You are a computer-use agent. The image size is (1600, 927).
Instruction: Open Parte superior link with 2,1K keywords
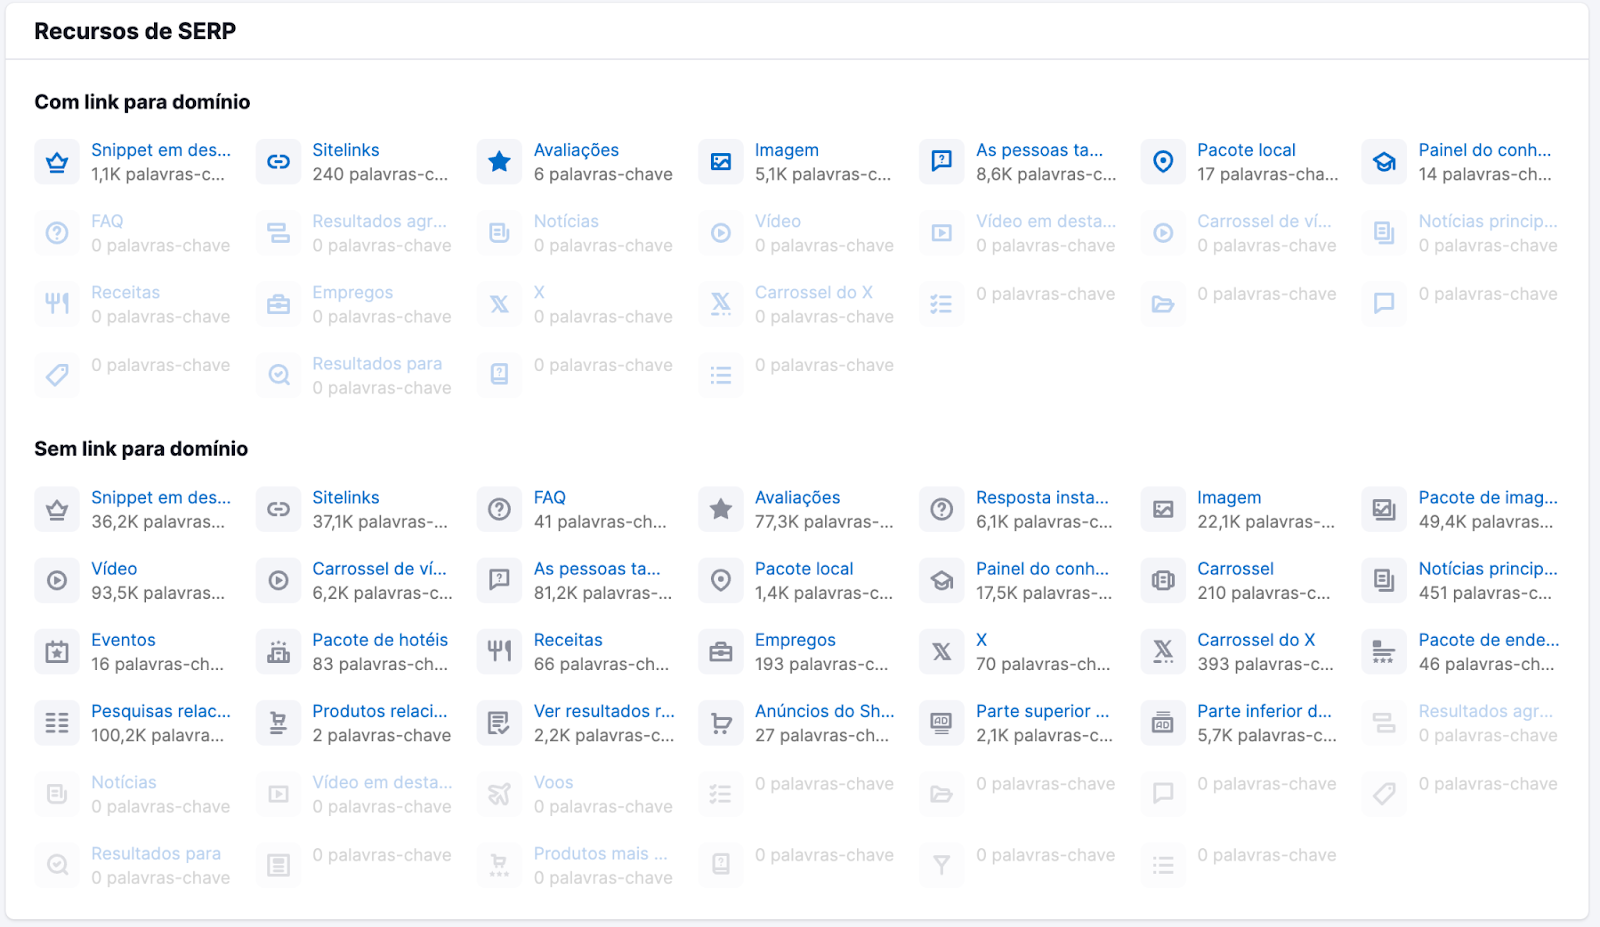tap(1042, 711)
